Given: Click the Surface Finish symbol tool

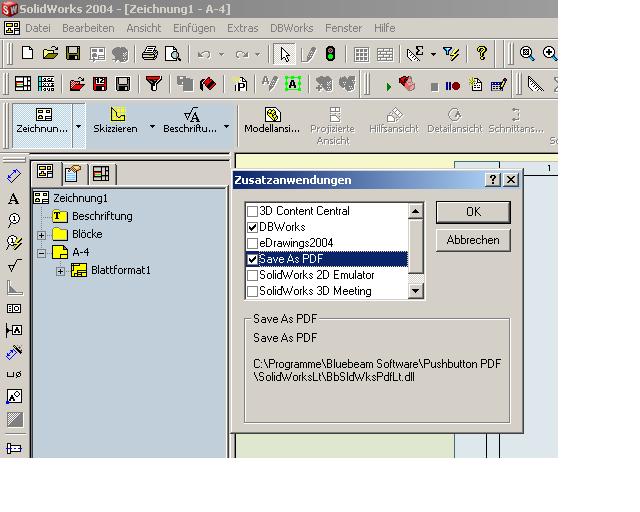Looking at the screenshot, I should (x=14, y=265).
